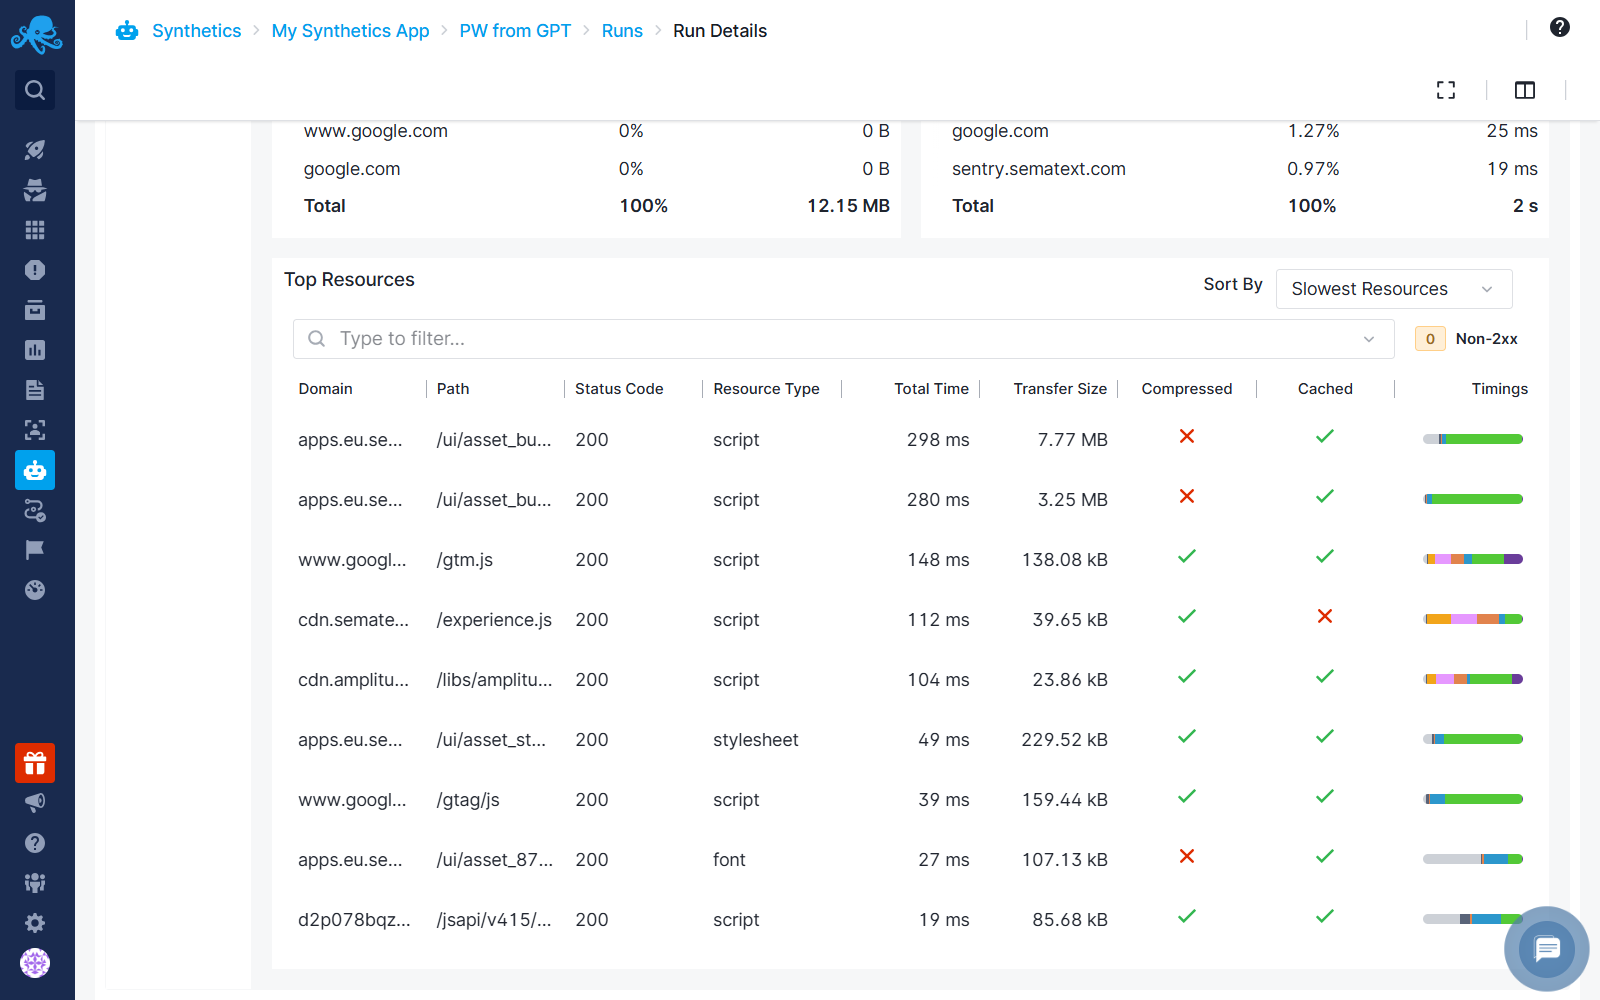Screen dimensions: 1600x1000
Task: Open the user avatar at sidebar bottom
Action: click(35, 963)
